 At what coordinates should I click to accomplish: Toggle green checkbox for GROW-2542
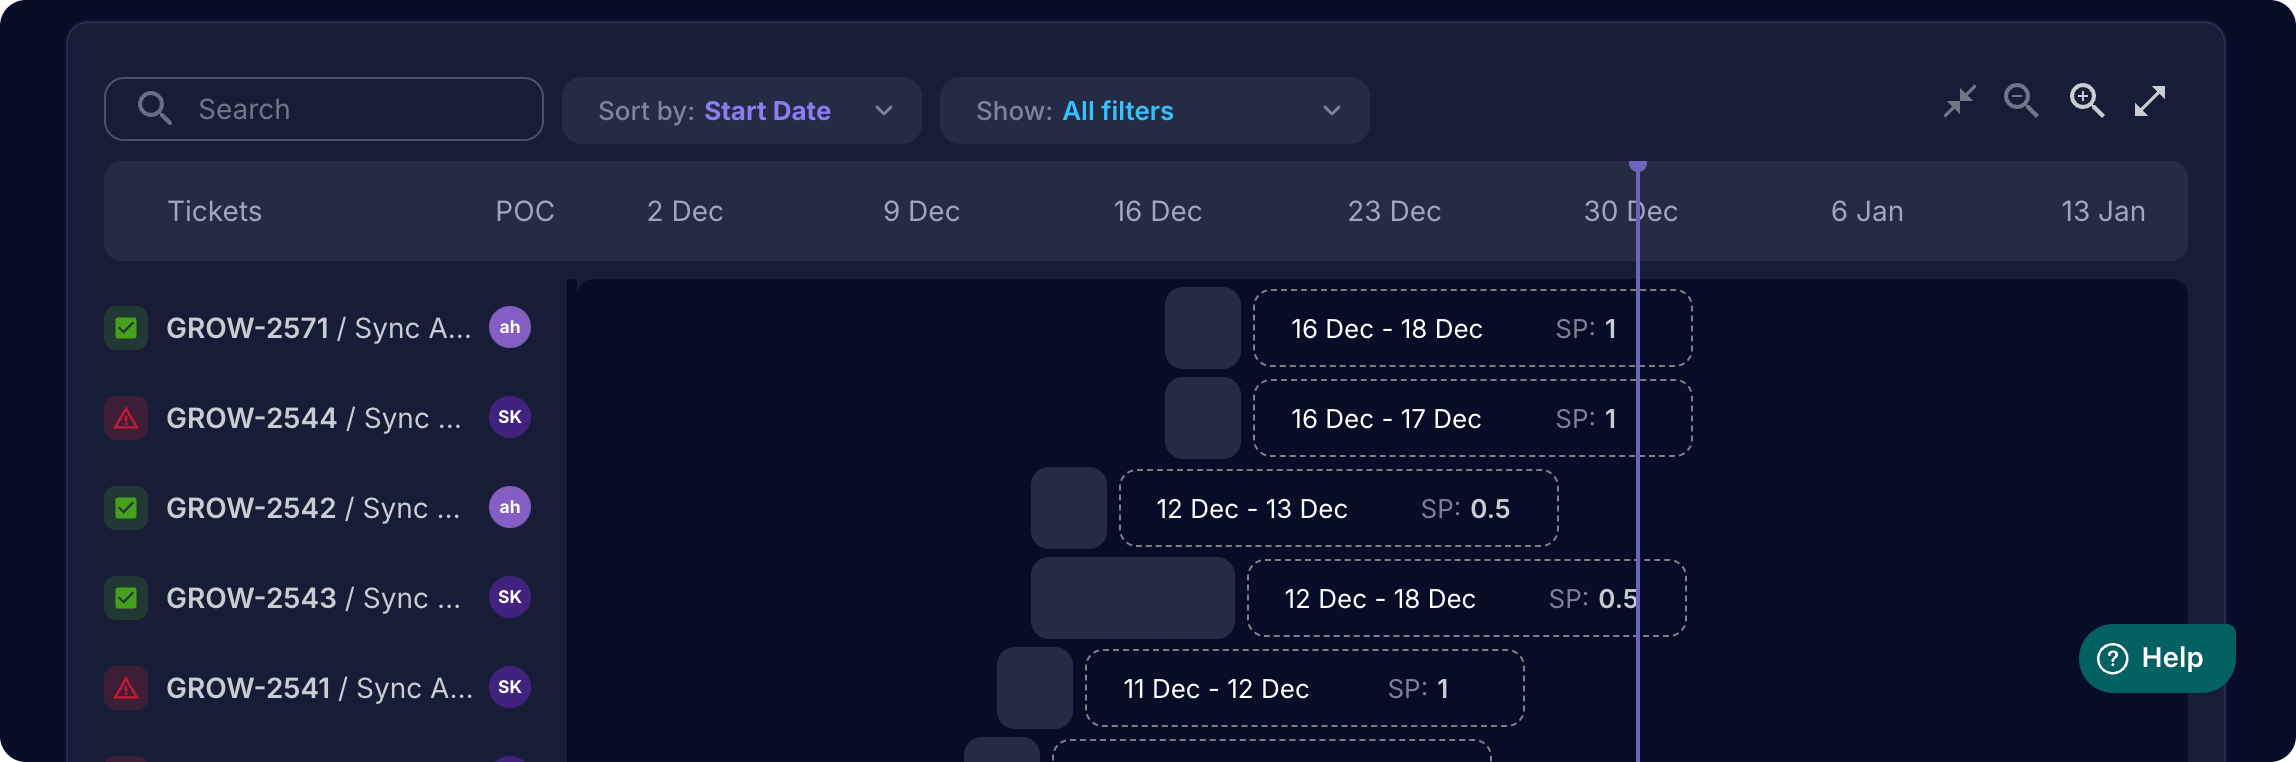pos(126,508)
